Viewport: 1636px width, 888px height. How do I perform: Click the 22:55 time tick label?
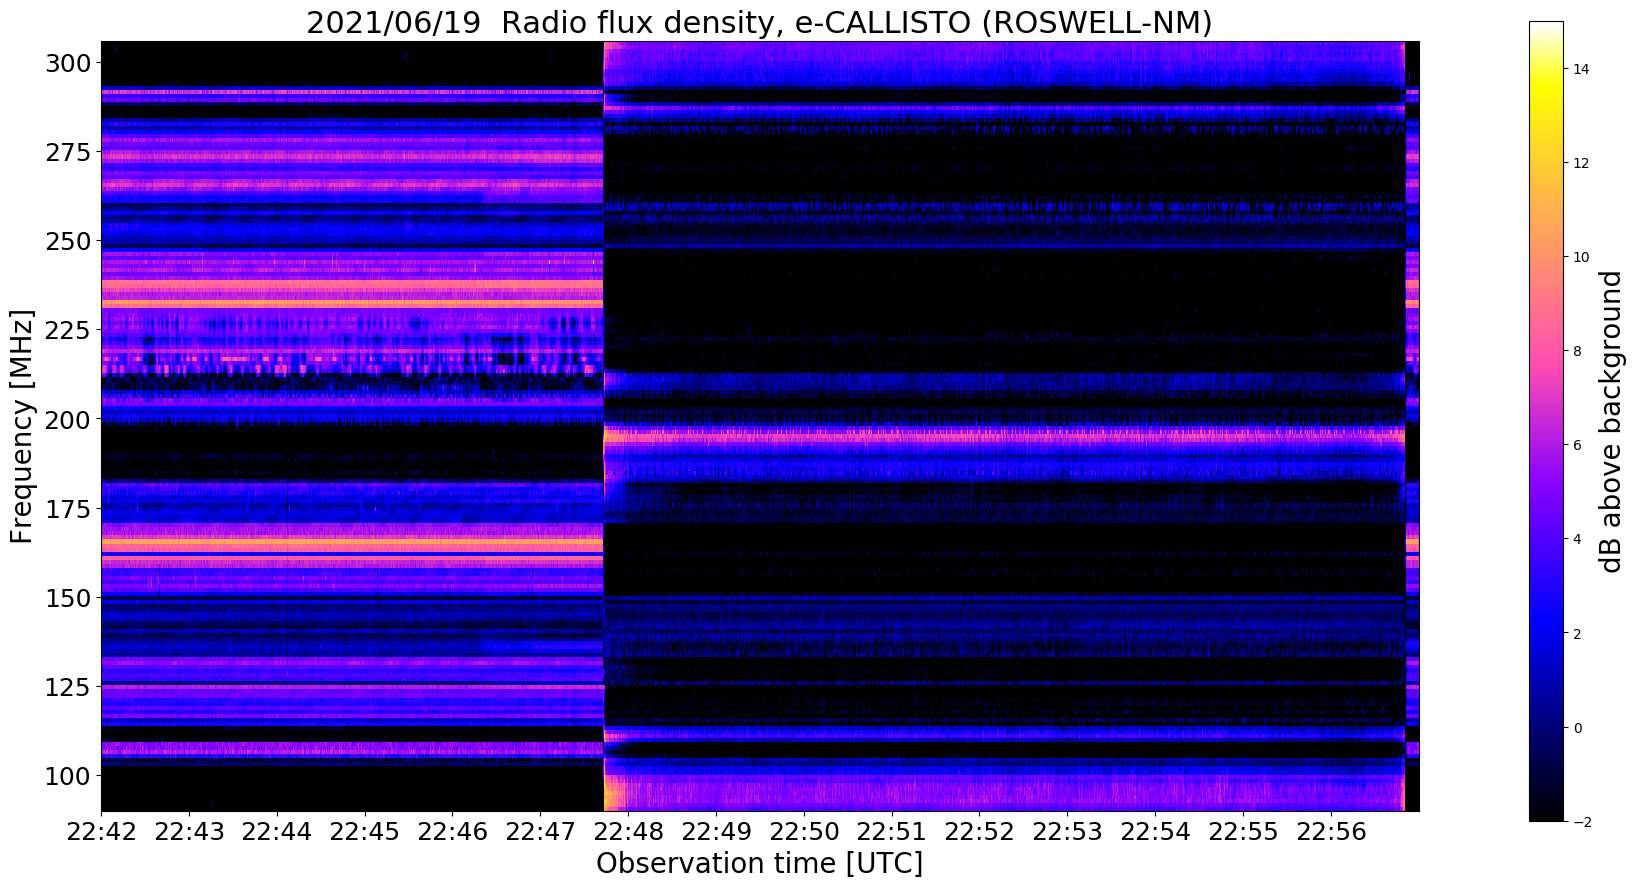click(x=1244, y=833)
